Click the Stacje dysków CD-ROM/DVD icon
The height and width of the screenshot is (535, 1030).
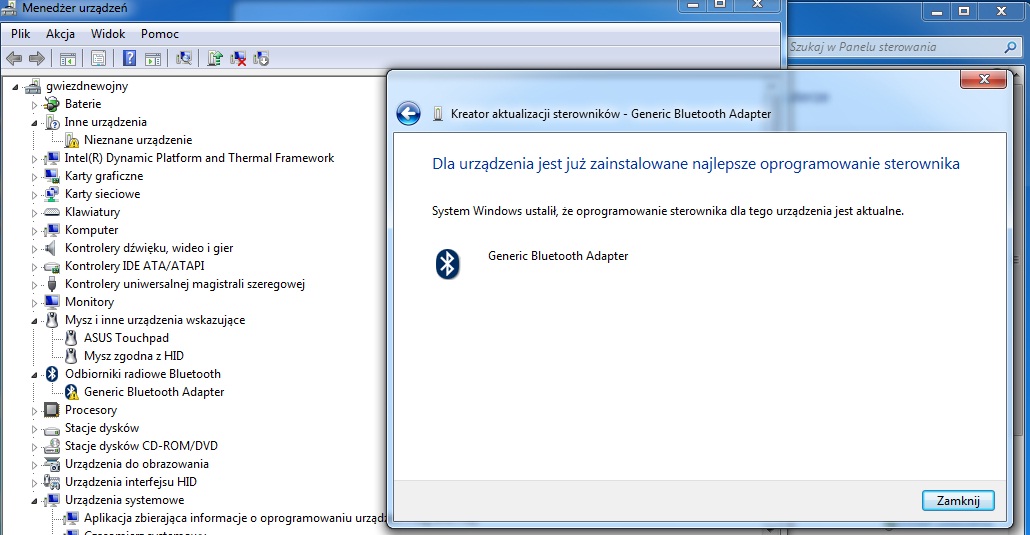(51, 446)
